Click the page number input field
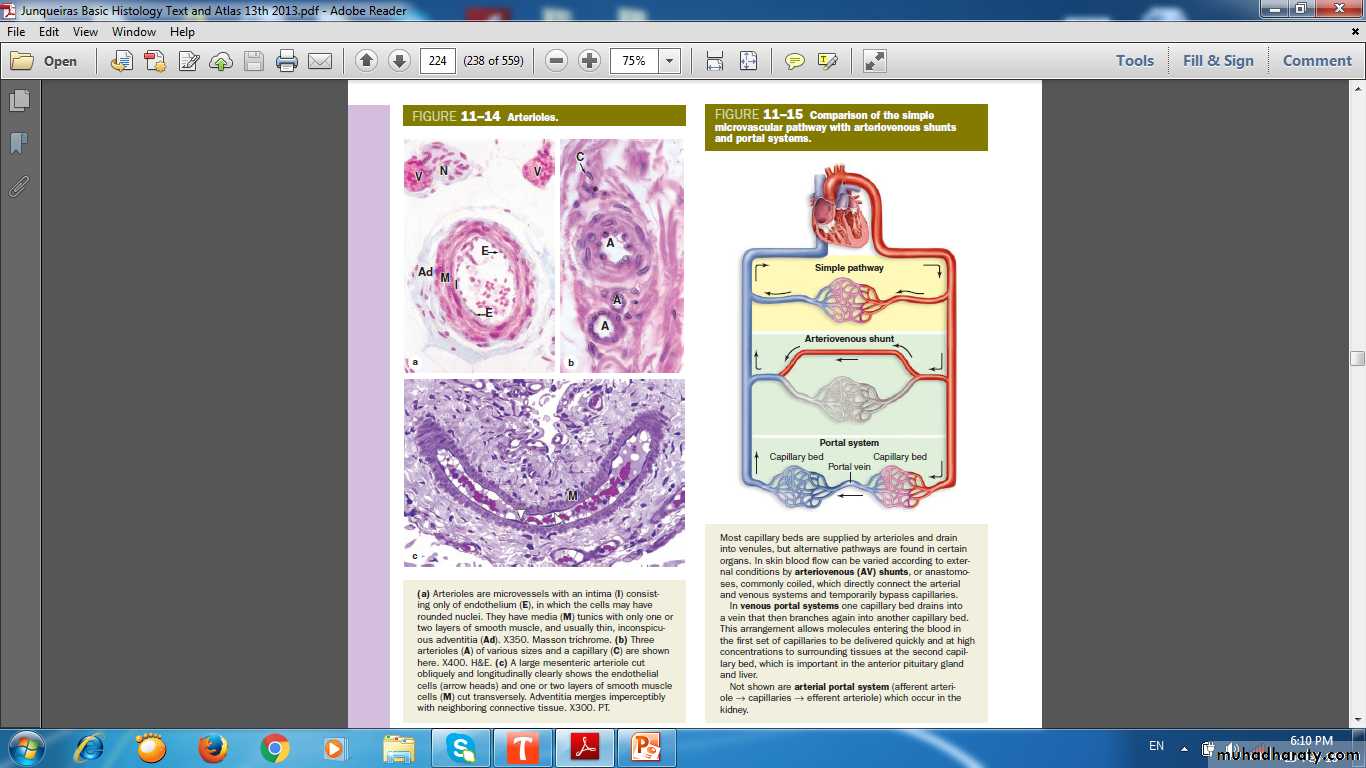 (x=437, y=61)
